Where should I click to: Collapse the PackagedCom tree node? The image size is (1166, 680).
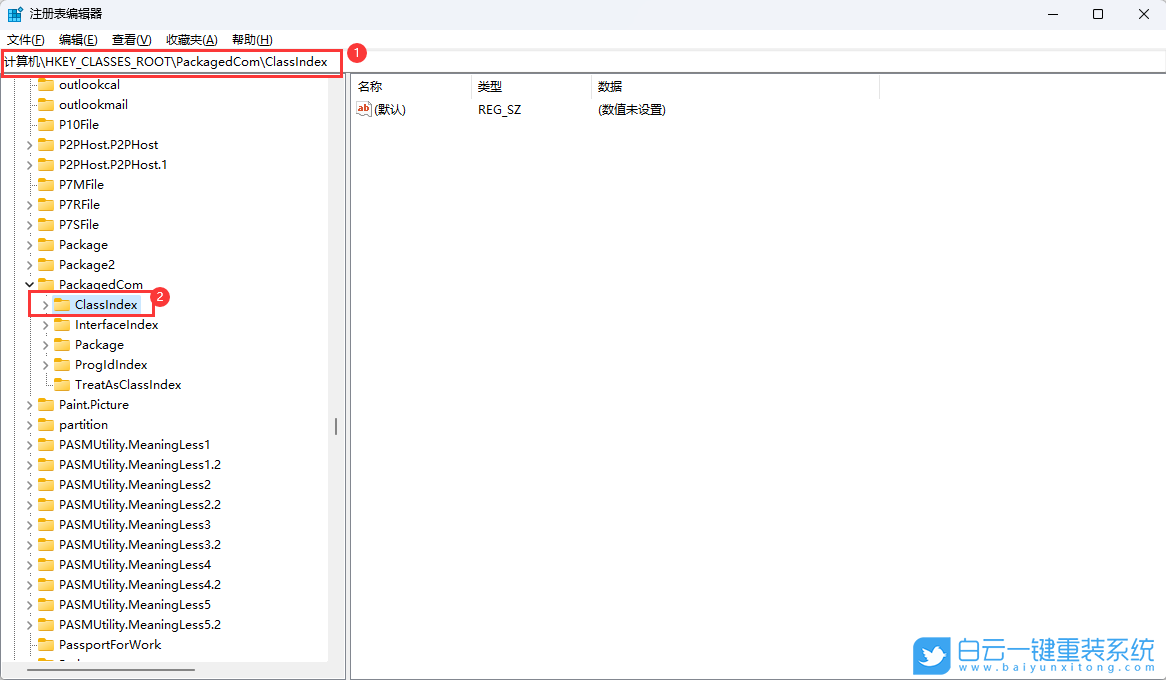pos(31,284)
